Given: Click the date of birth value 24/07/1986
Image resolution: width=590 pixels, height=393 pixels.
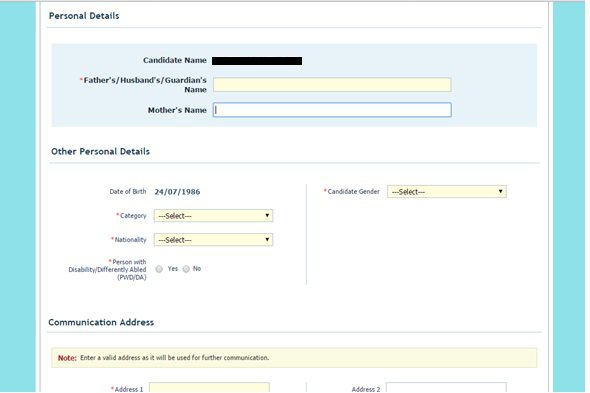Looking at the screenshot, I should click(177, 192).
